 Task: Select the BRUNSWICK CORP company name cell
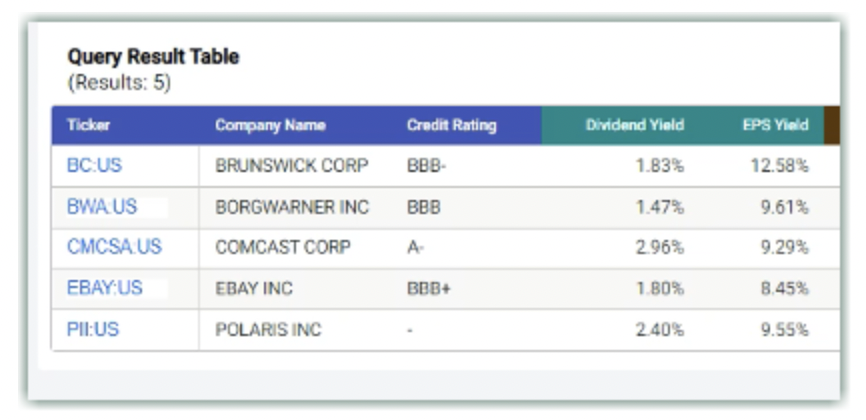(292, 166)
